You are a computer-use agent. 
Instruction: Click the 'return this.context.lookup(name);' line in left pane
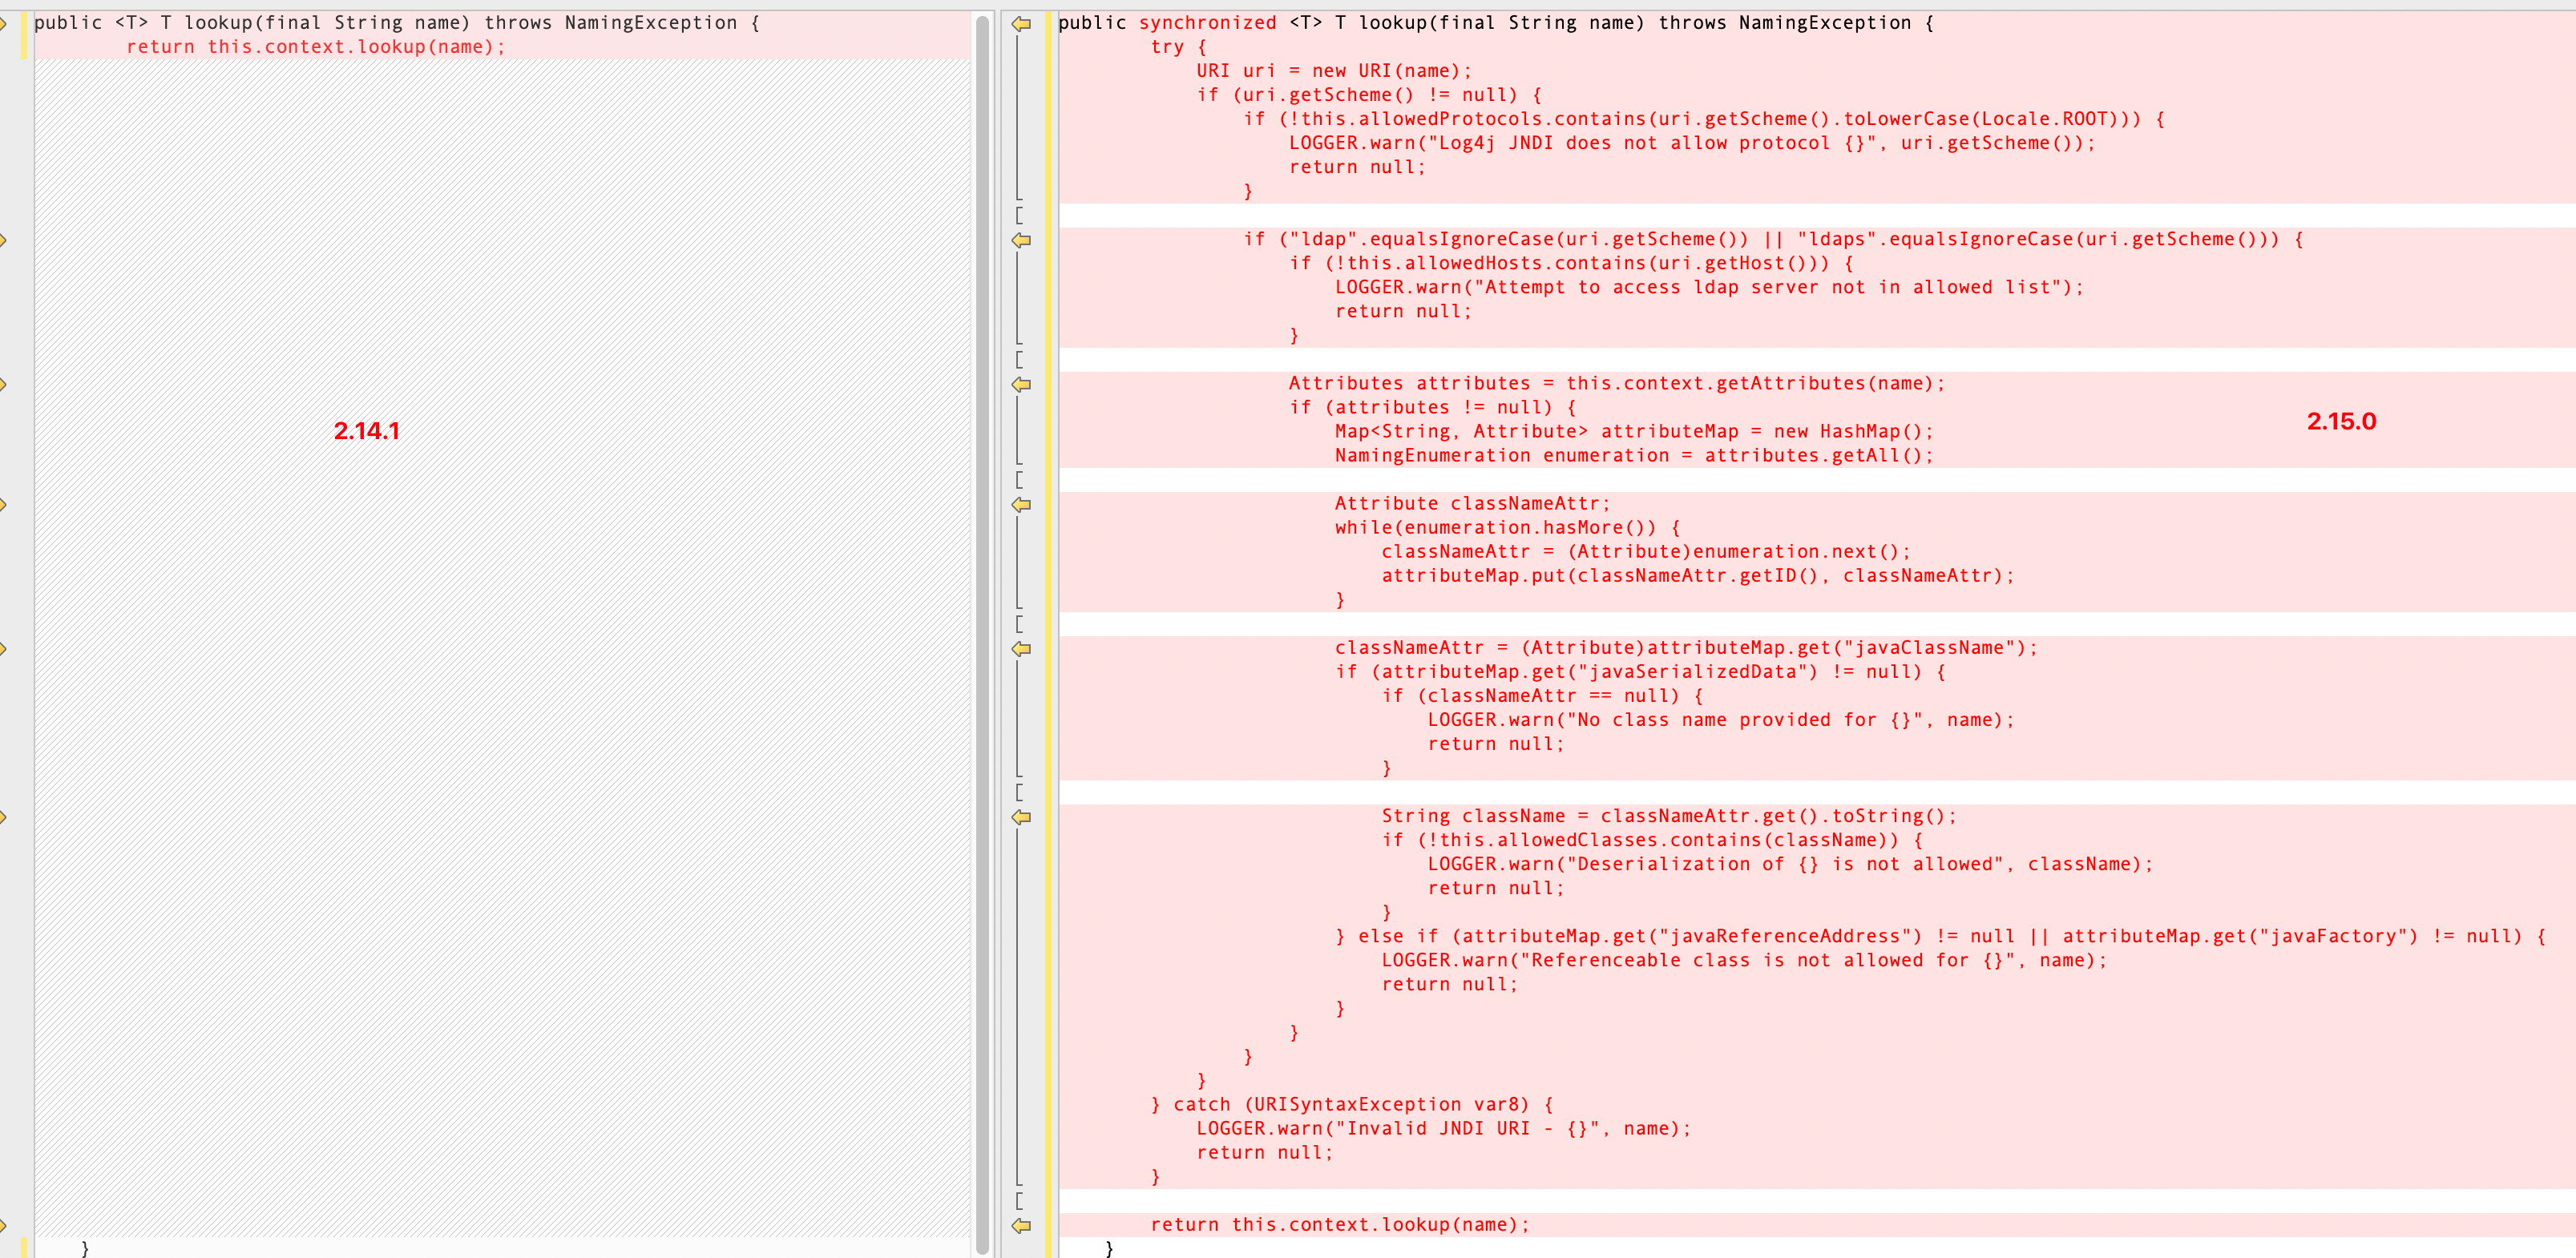click(316, 47)
